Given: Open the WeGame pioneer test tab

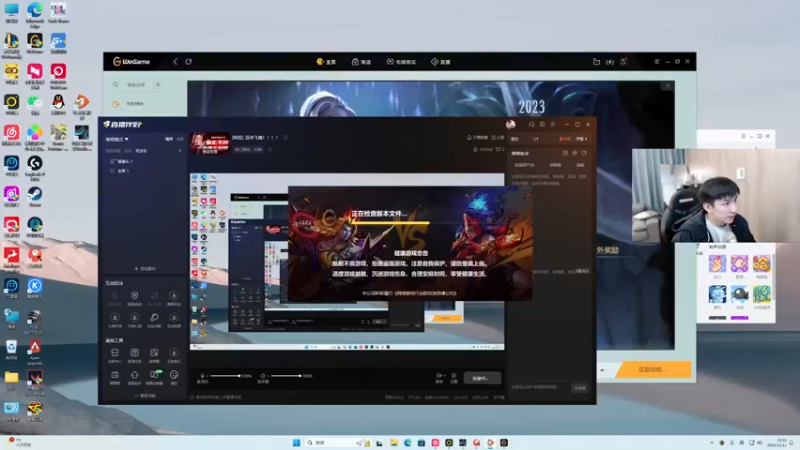Looking at the screenshot, I should click(401, 62).
